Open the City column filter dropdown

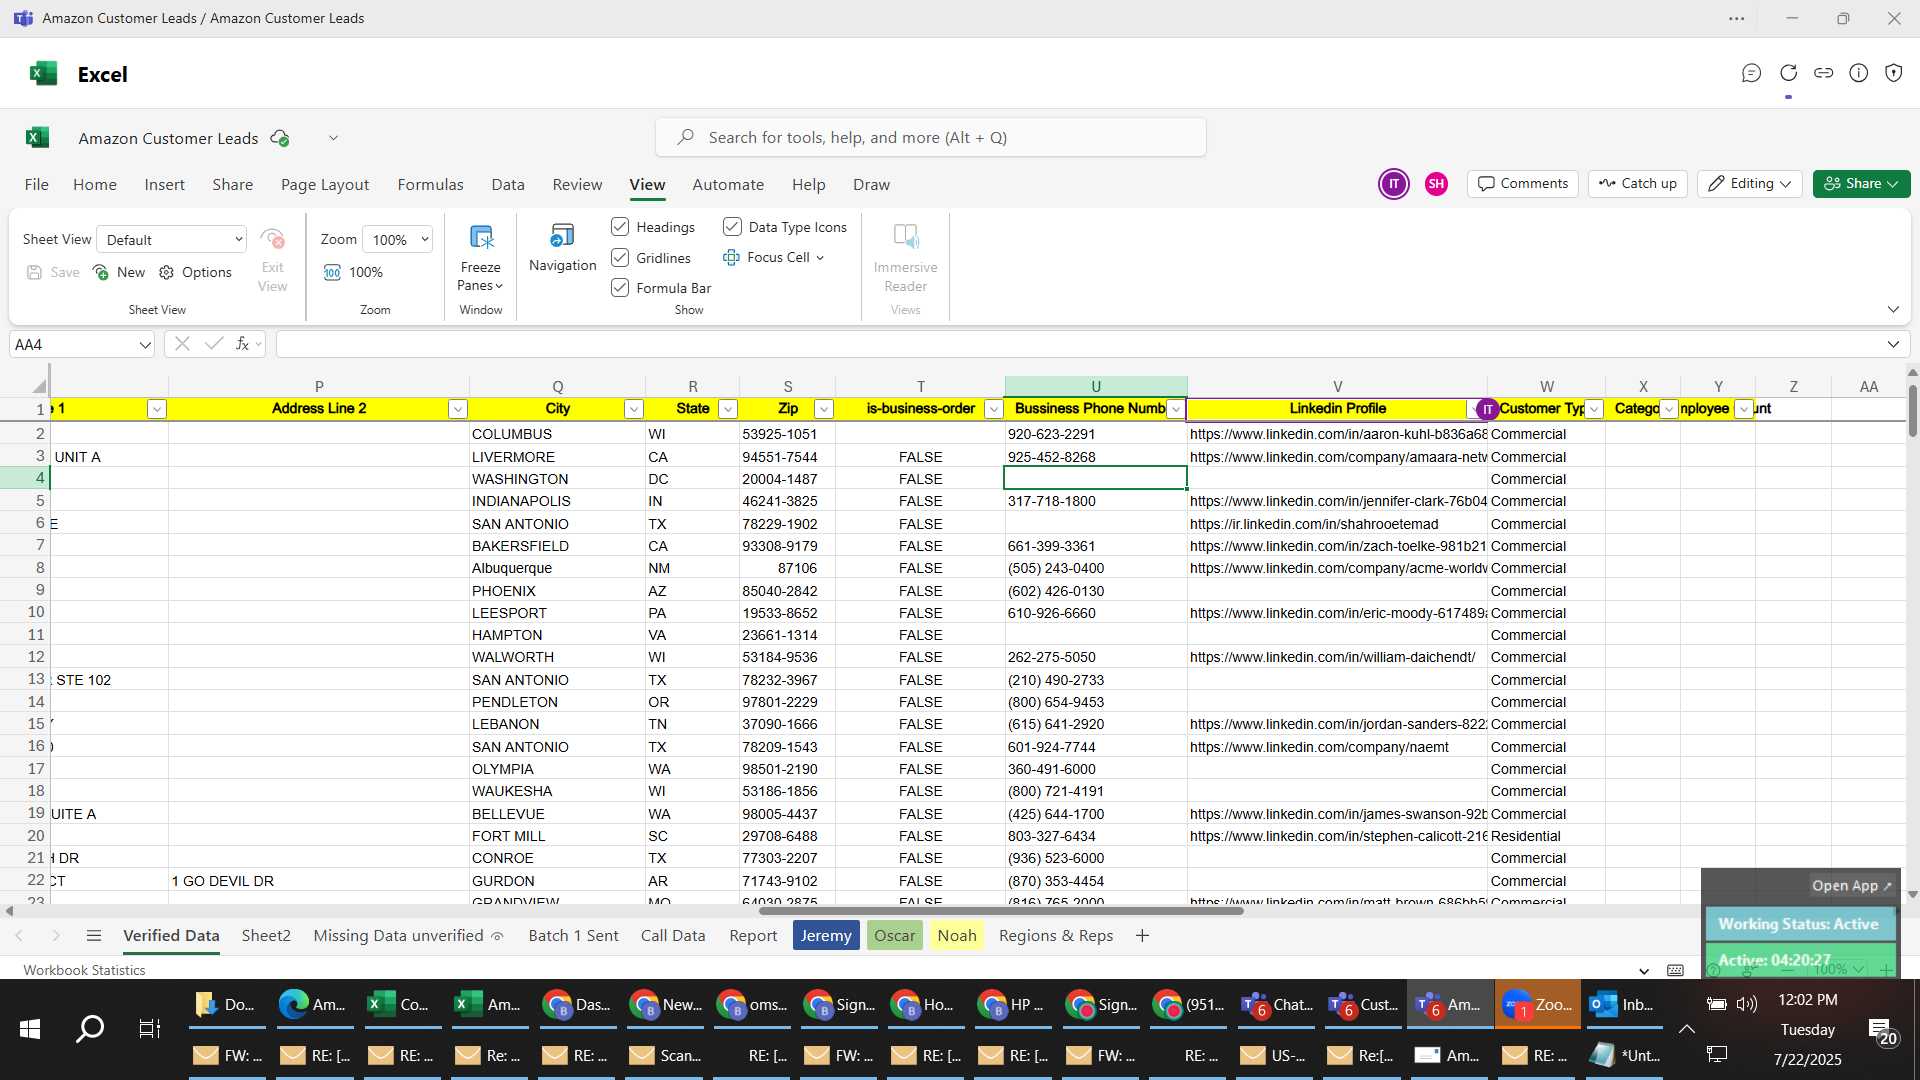(x=633, y=409)
